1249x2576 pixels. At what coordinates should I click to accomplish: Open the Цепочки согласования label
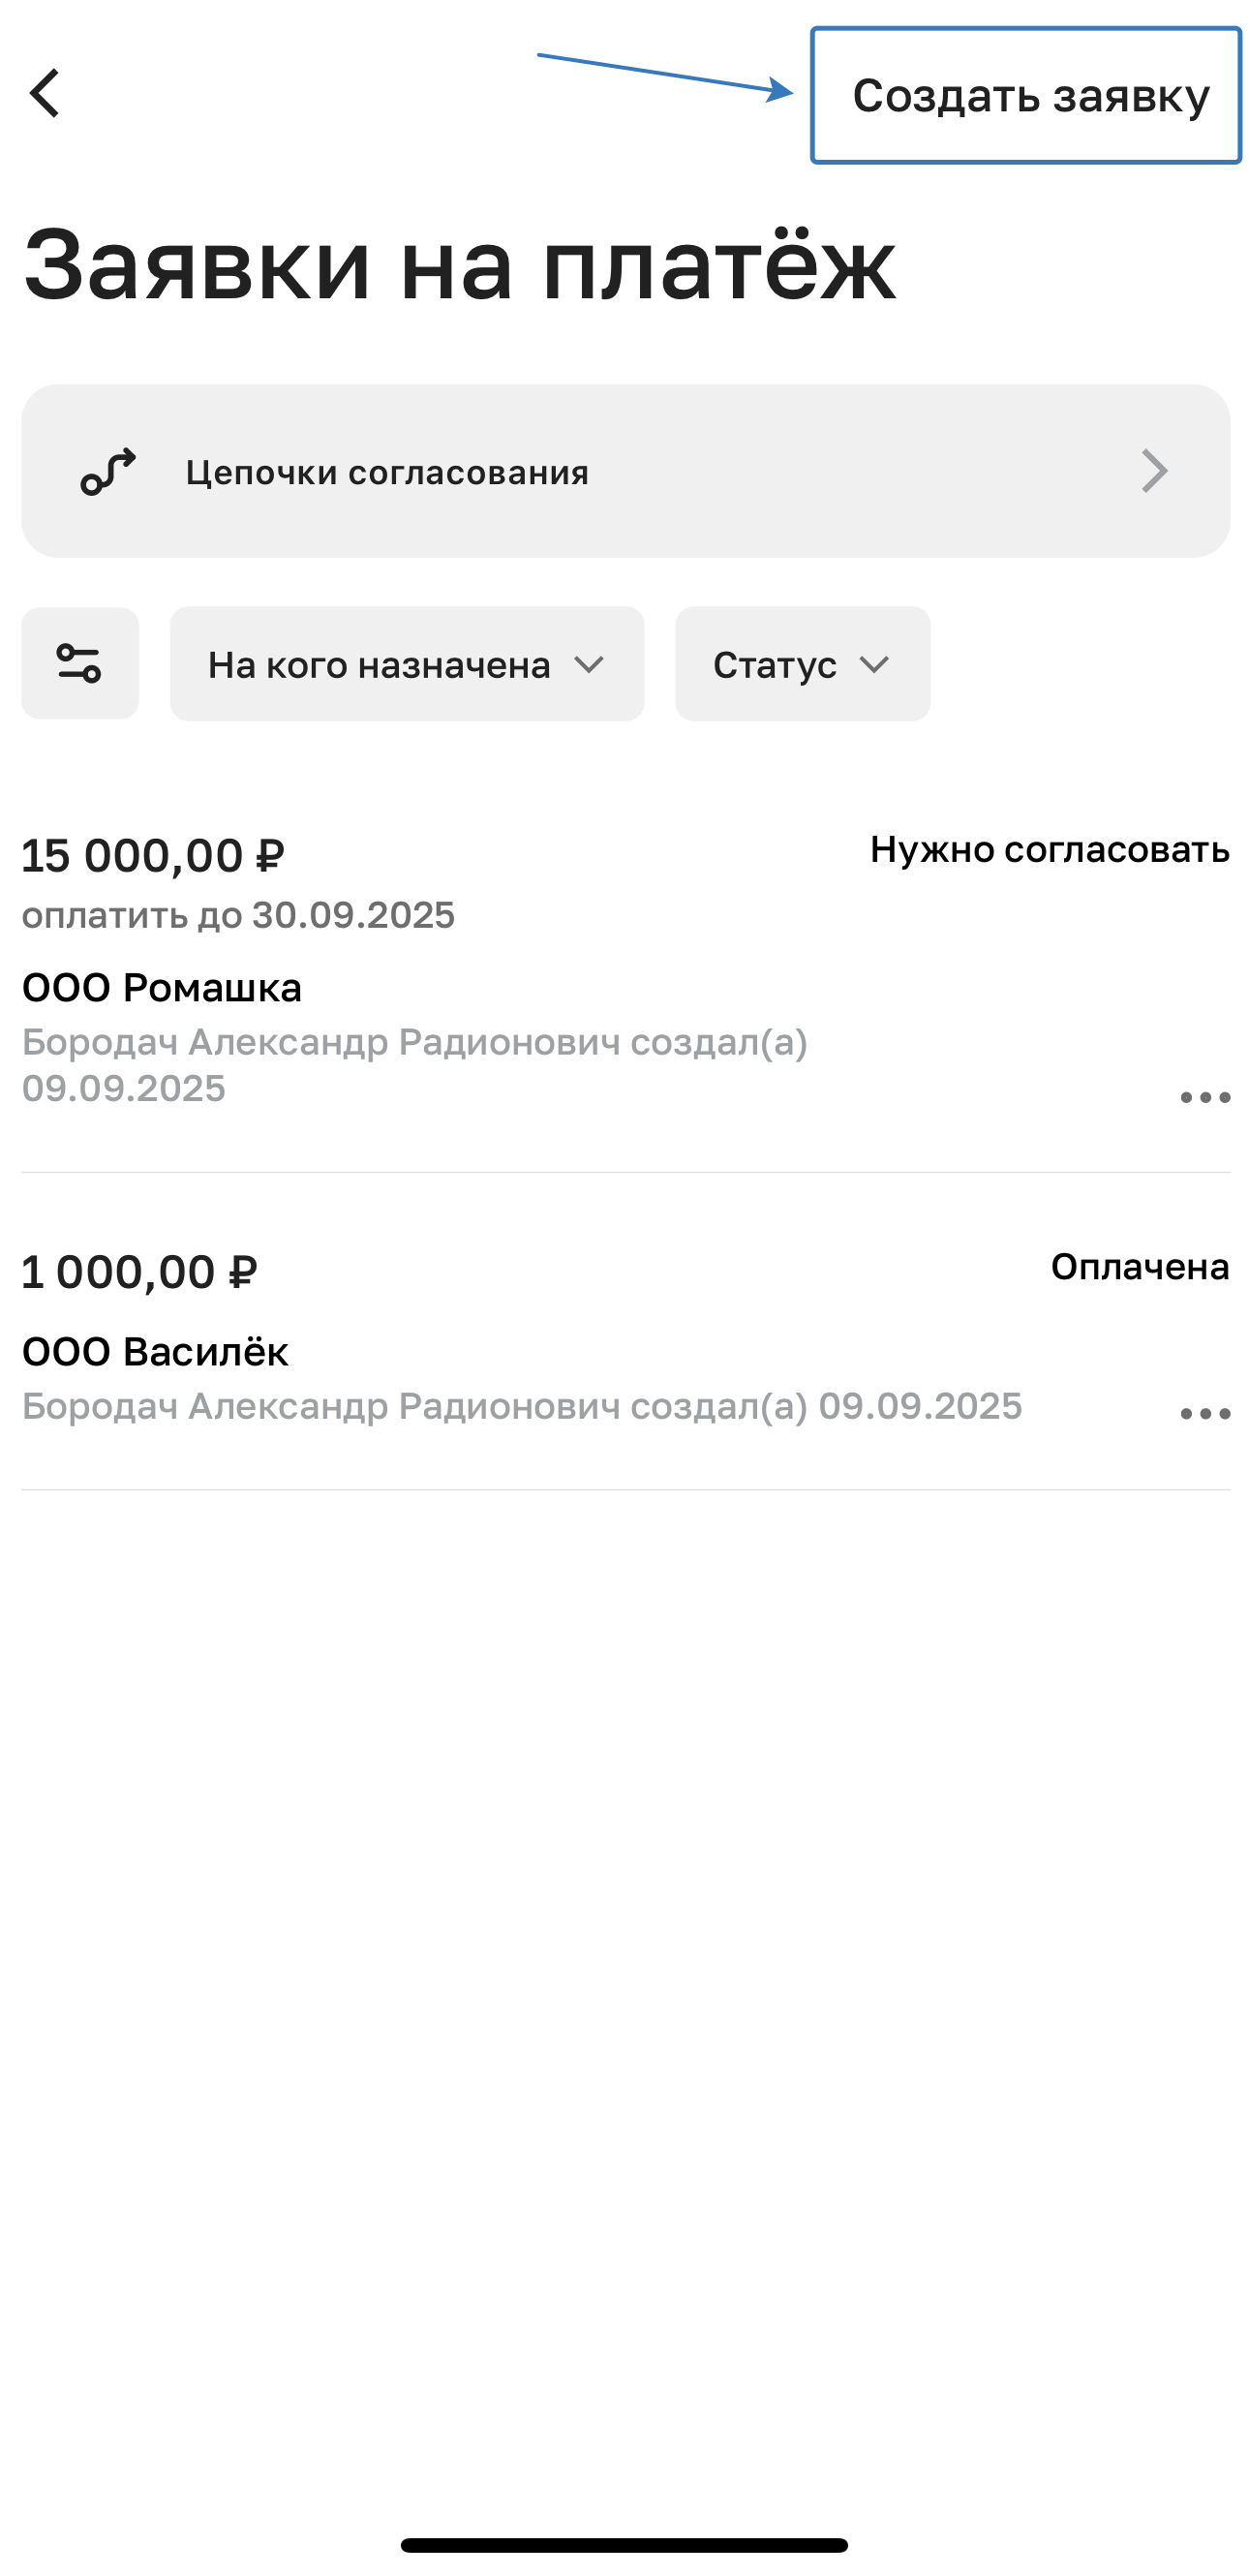(x=387, y=472)
